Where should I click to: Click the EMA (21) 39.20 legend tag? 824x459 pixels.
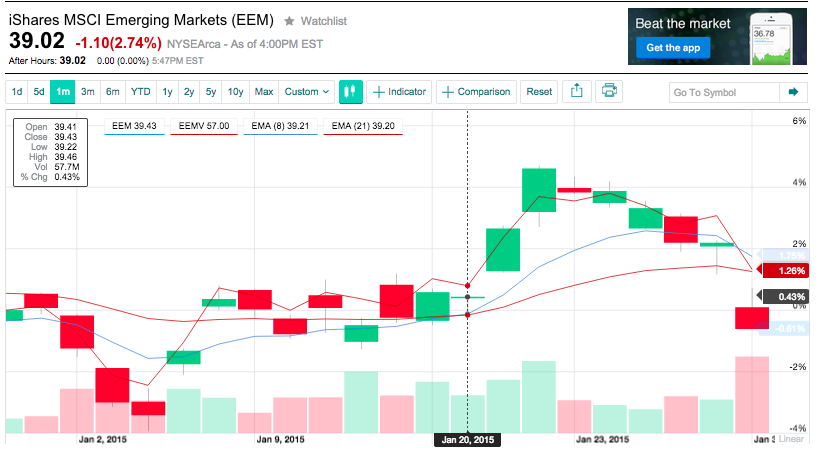coord(363,126)
